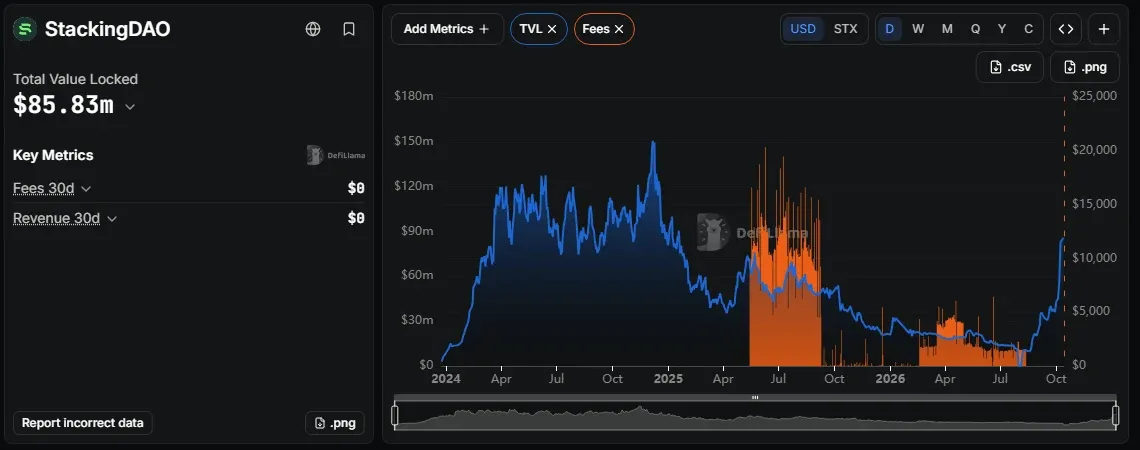Click the StackingDAO green logo icon
Viewport: 1140px width, 450px height.
coord(25,29)
